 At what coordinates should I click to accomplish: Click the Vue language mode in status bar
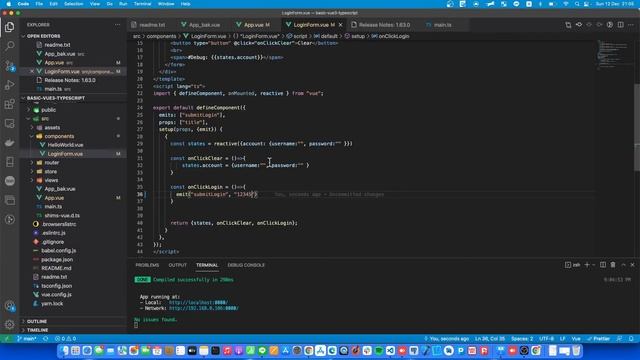(576, 339)
